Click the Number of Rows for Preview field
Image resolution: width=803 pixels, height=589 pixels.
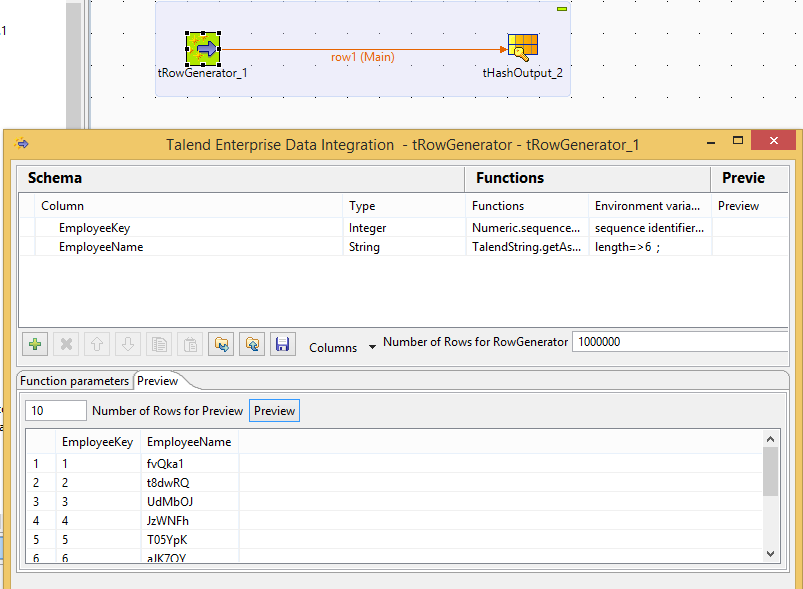[56, 411]
